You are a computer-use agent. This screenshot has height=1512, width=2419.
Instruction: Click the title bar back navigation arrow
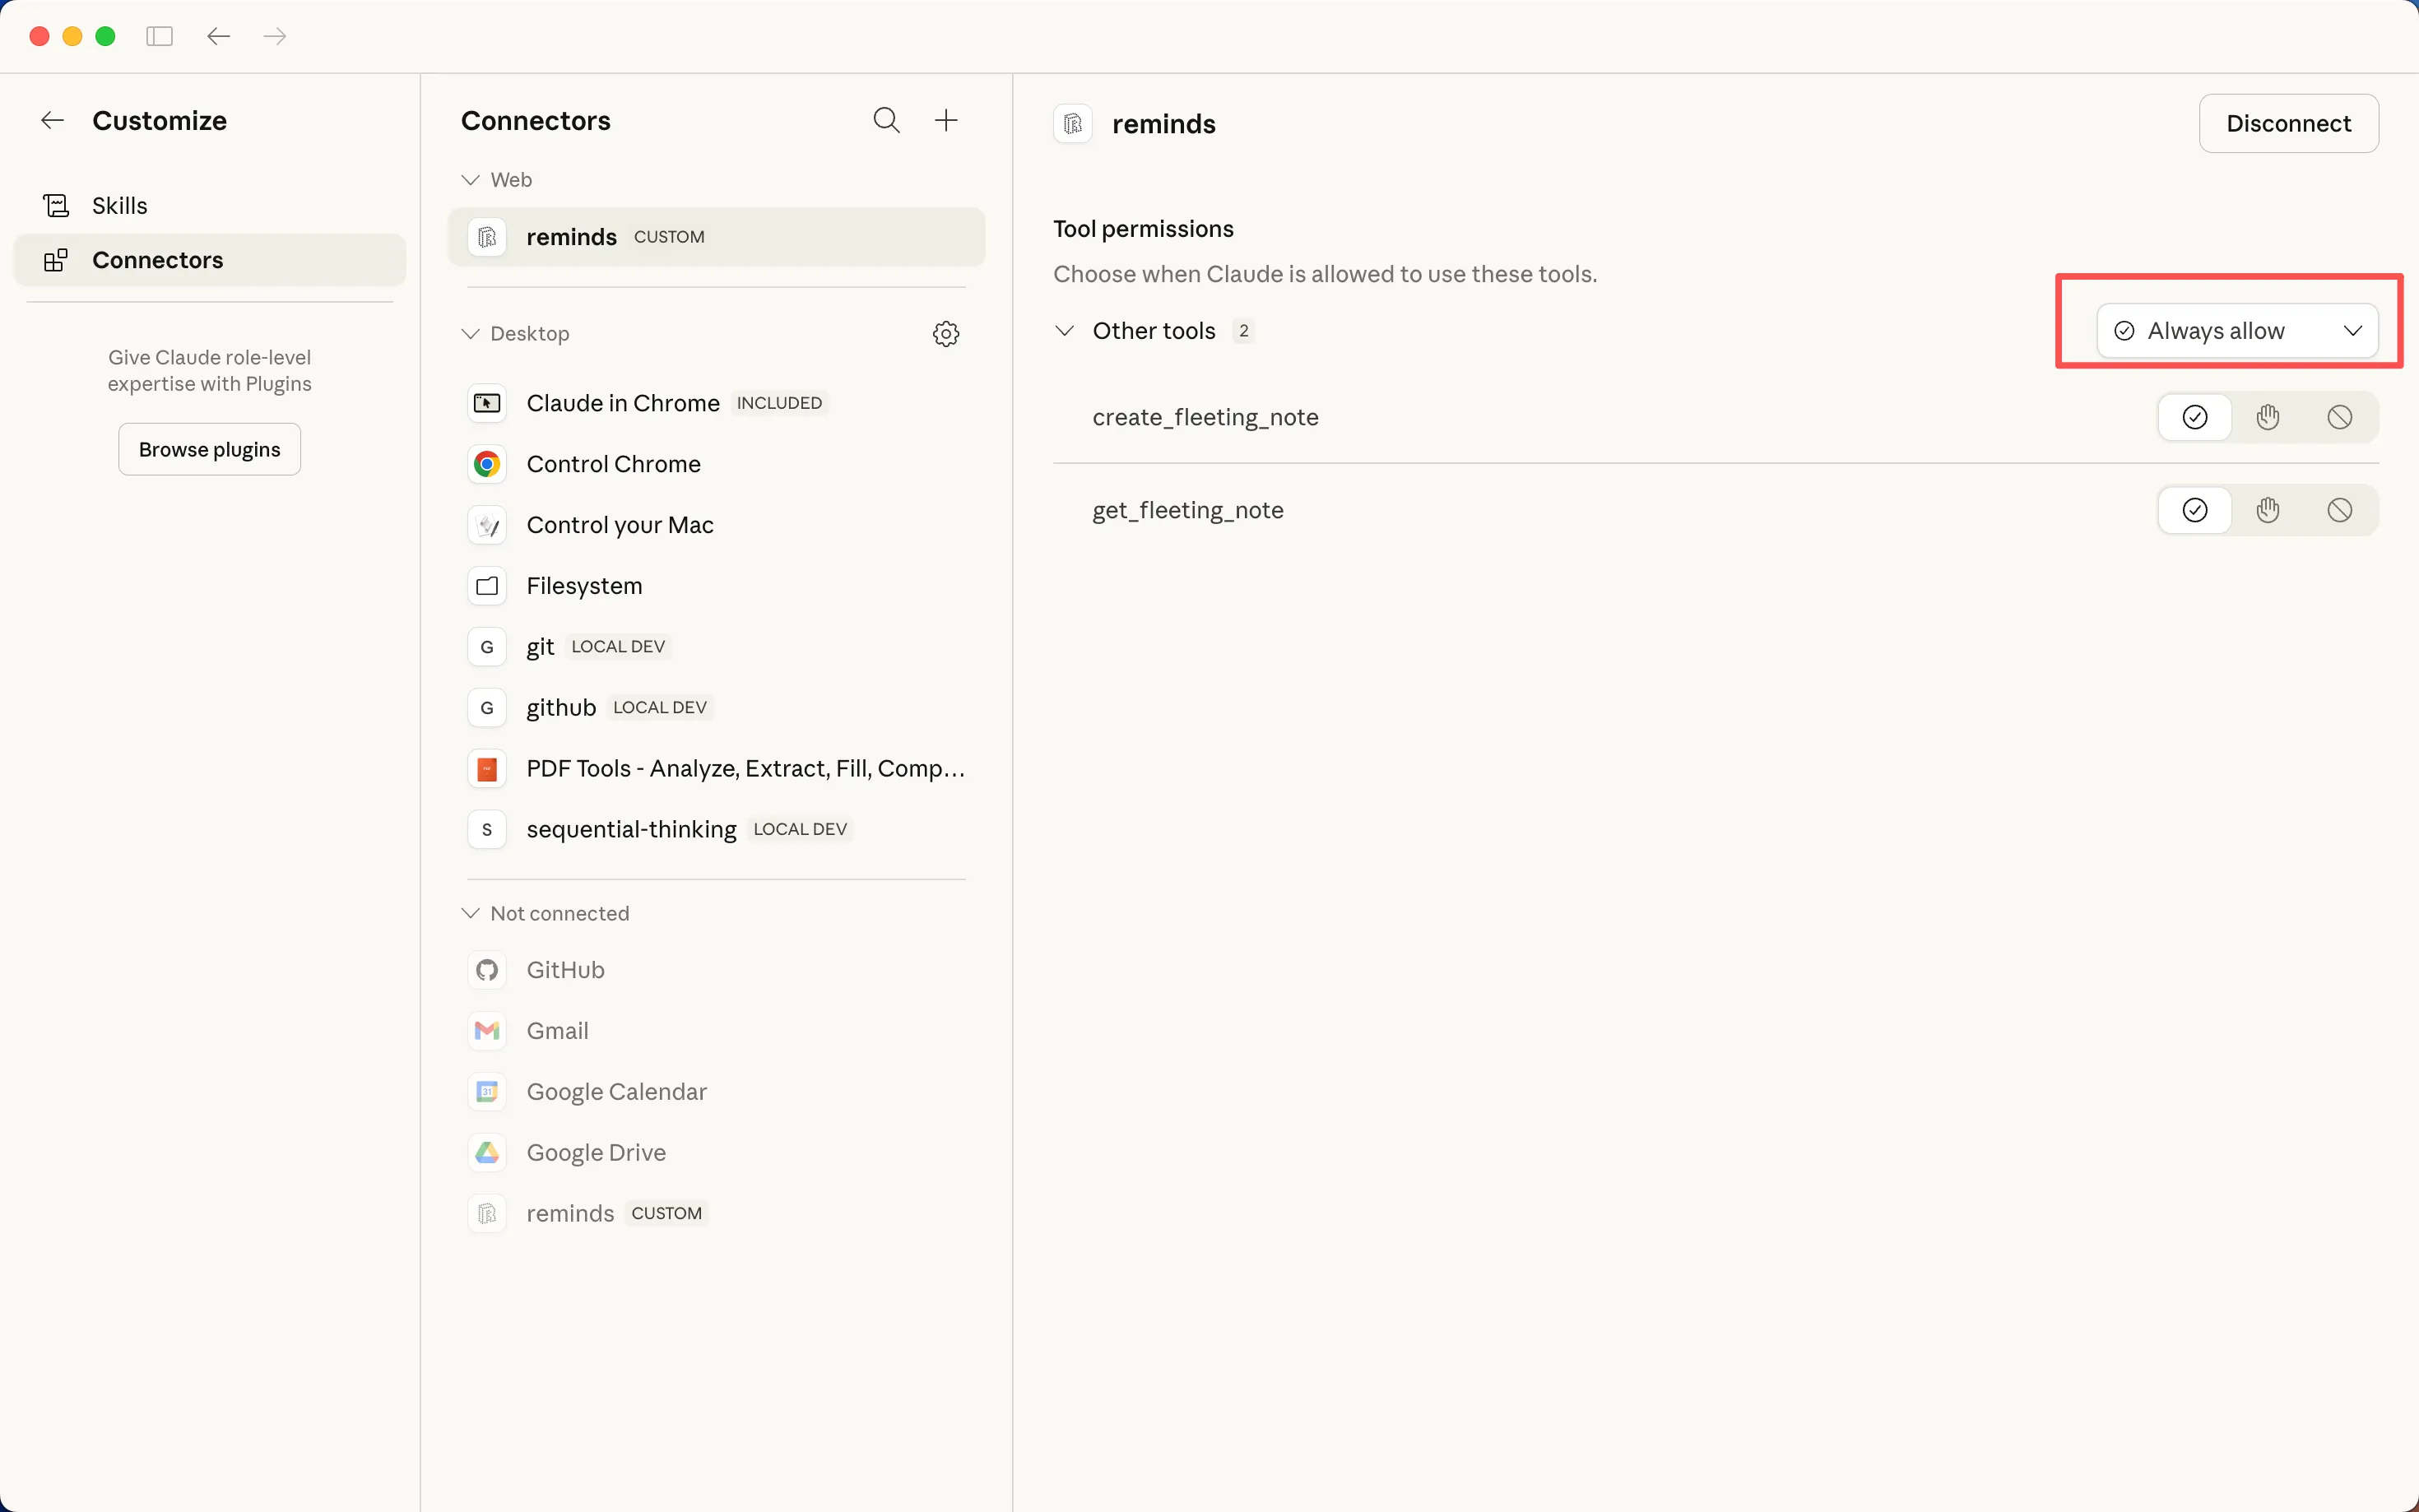tap(218, 37)
